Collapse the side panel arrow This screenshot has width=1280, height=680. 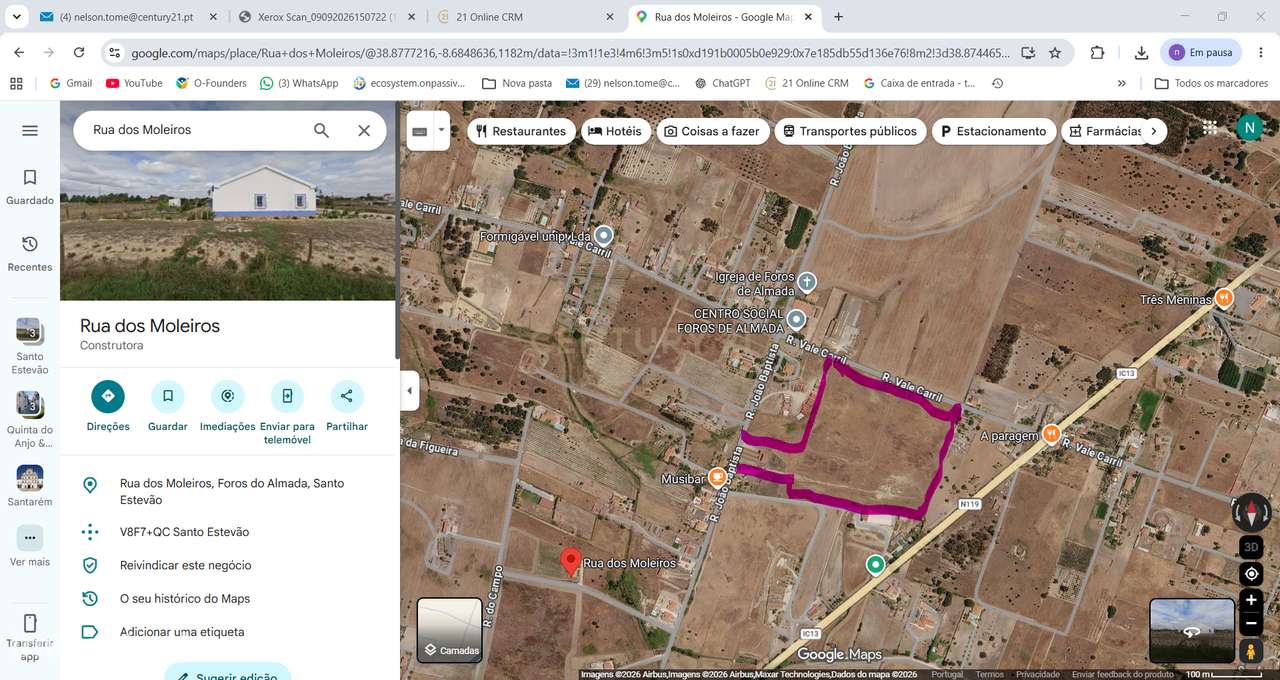pyautogui.click(x=409, y=391)
